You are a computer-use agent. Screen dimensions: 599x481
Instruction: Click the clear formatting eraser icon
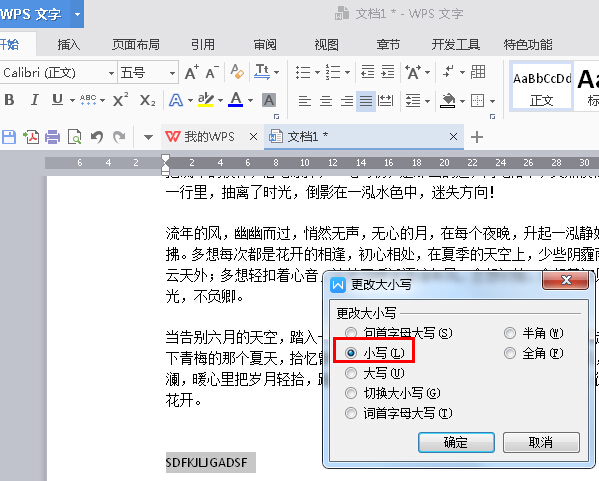coord(237,71)
